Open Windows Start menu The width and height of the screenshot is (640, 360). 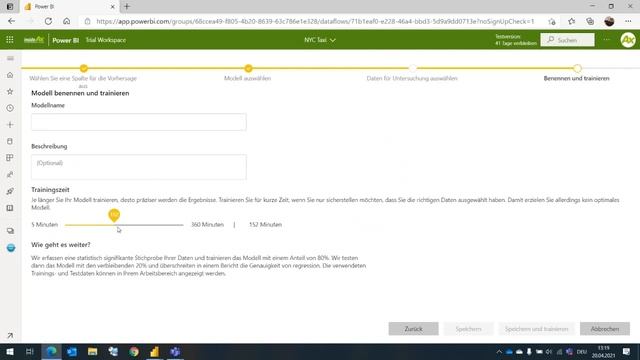[x=10, y=351]
